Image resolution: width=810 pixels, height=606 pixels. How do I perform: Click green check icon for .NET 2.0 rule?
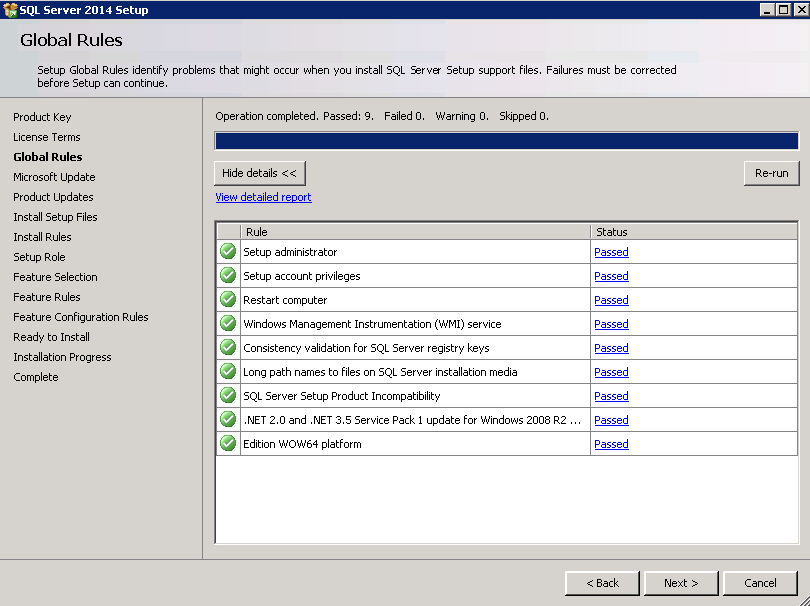(228, 419)
